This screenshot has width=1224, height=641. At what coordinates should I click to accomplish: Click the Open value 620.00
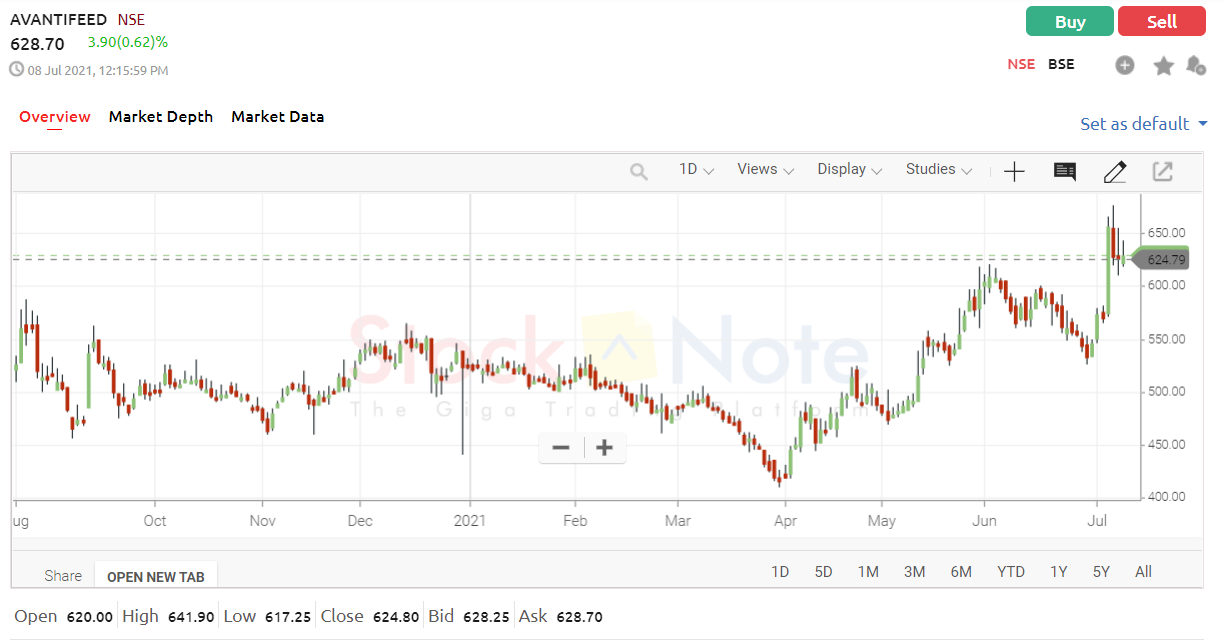point(90,618)
